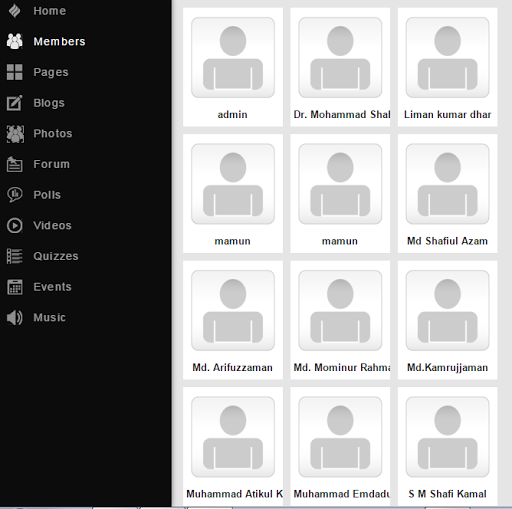The image size is (512, 509).
Task: Click the Events calendar icon
Action: click(x=14, y=287)
